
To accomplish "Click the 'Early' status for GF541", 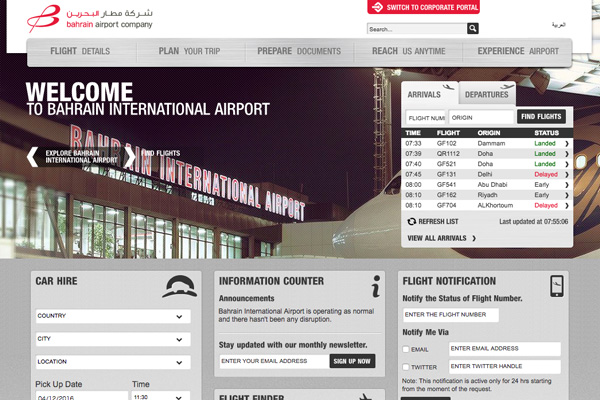I will coord(542,184).
